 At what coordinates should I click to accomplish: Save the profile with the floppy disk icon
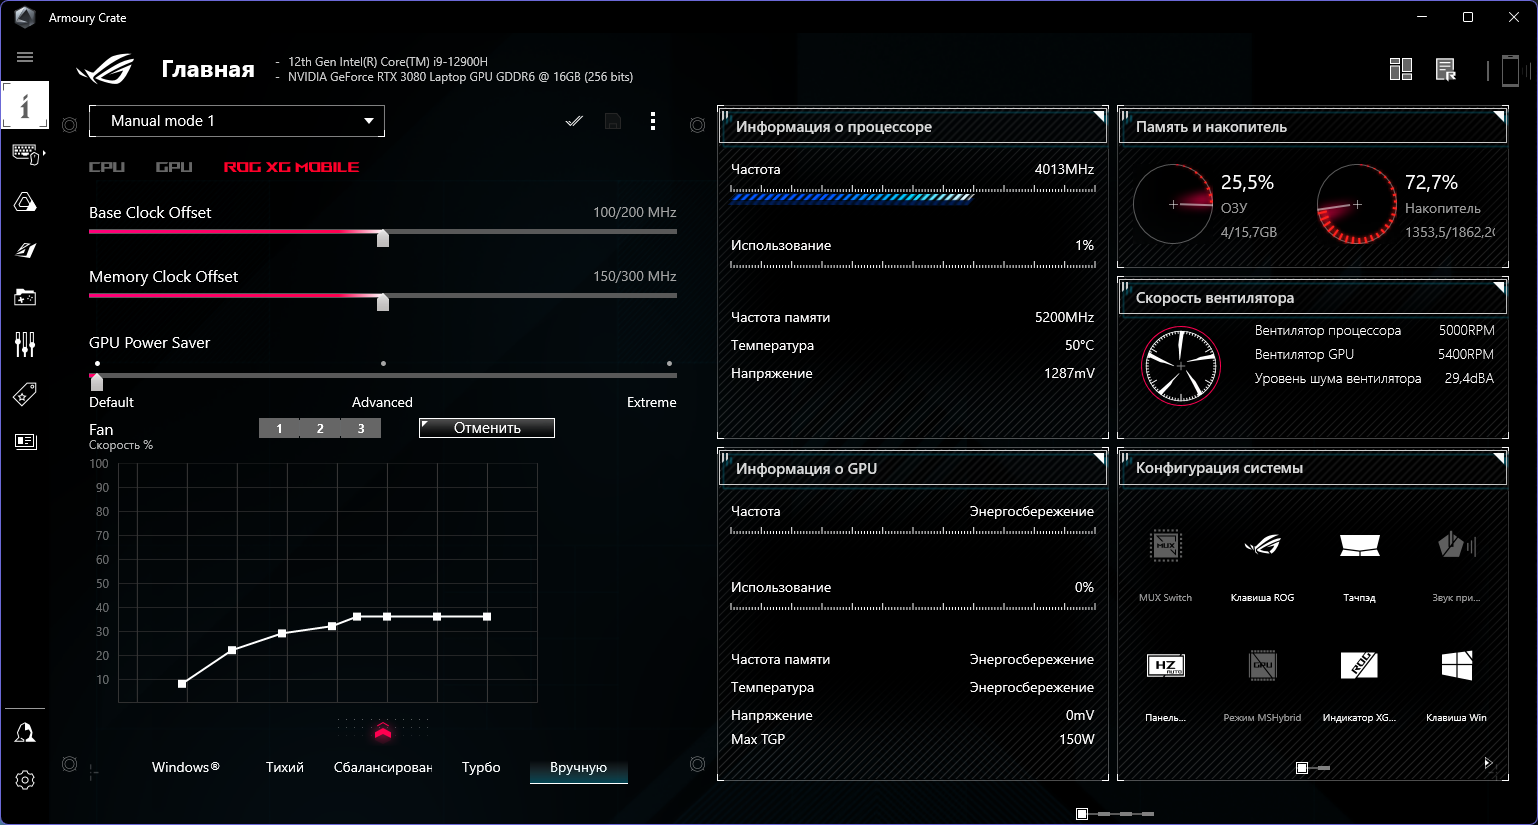click(613, 121)
